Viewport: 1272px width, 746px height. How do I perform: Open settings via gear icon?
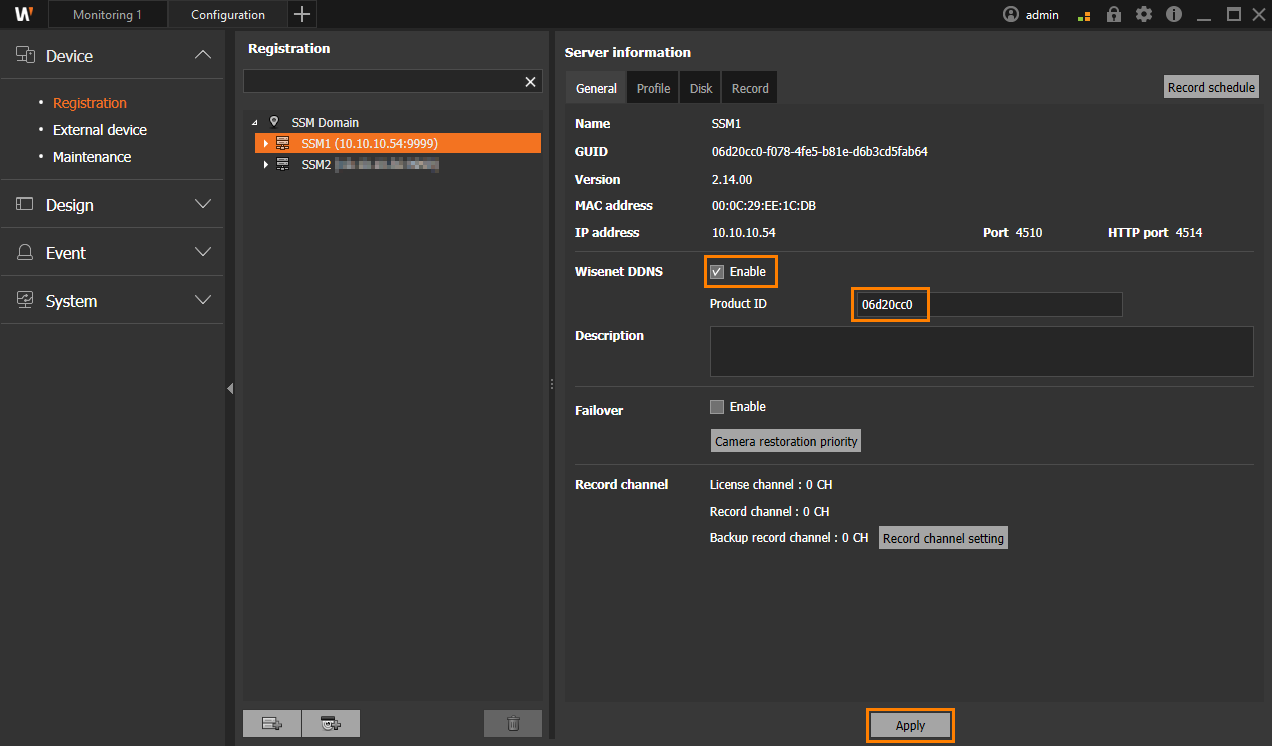[1144, 15]
